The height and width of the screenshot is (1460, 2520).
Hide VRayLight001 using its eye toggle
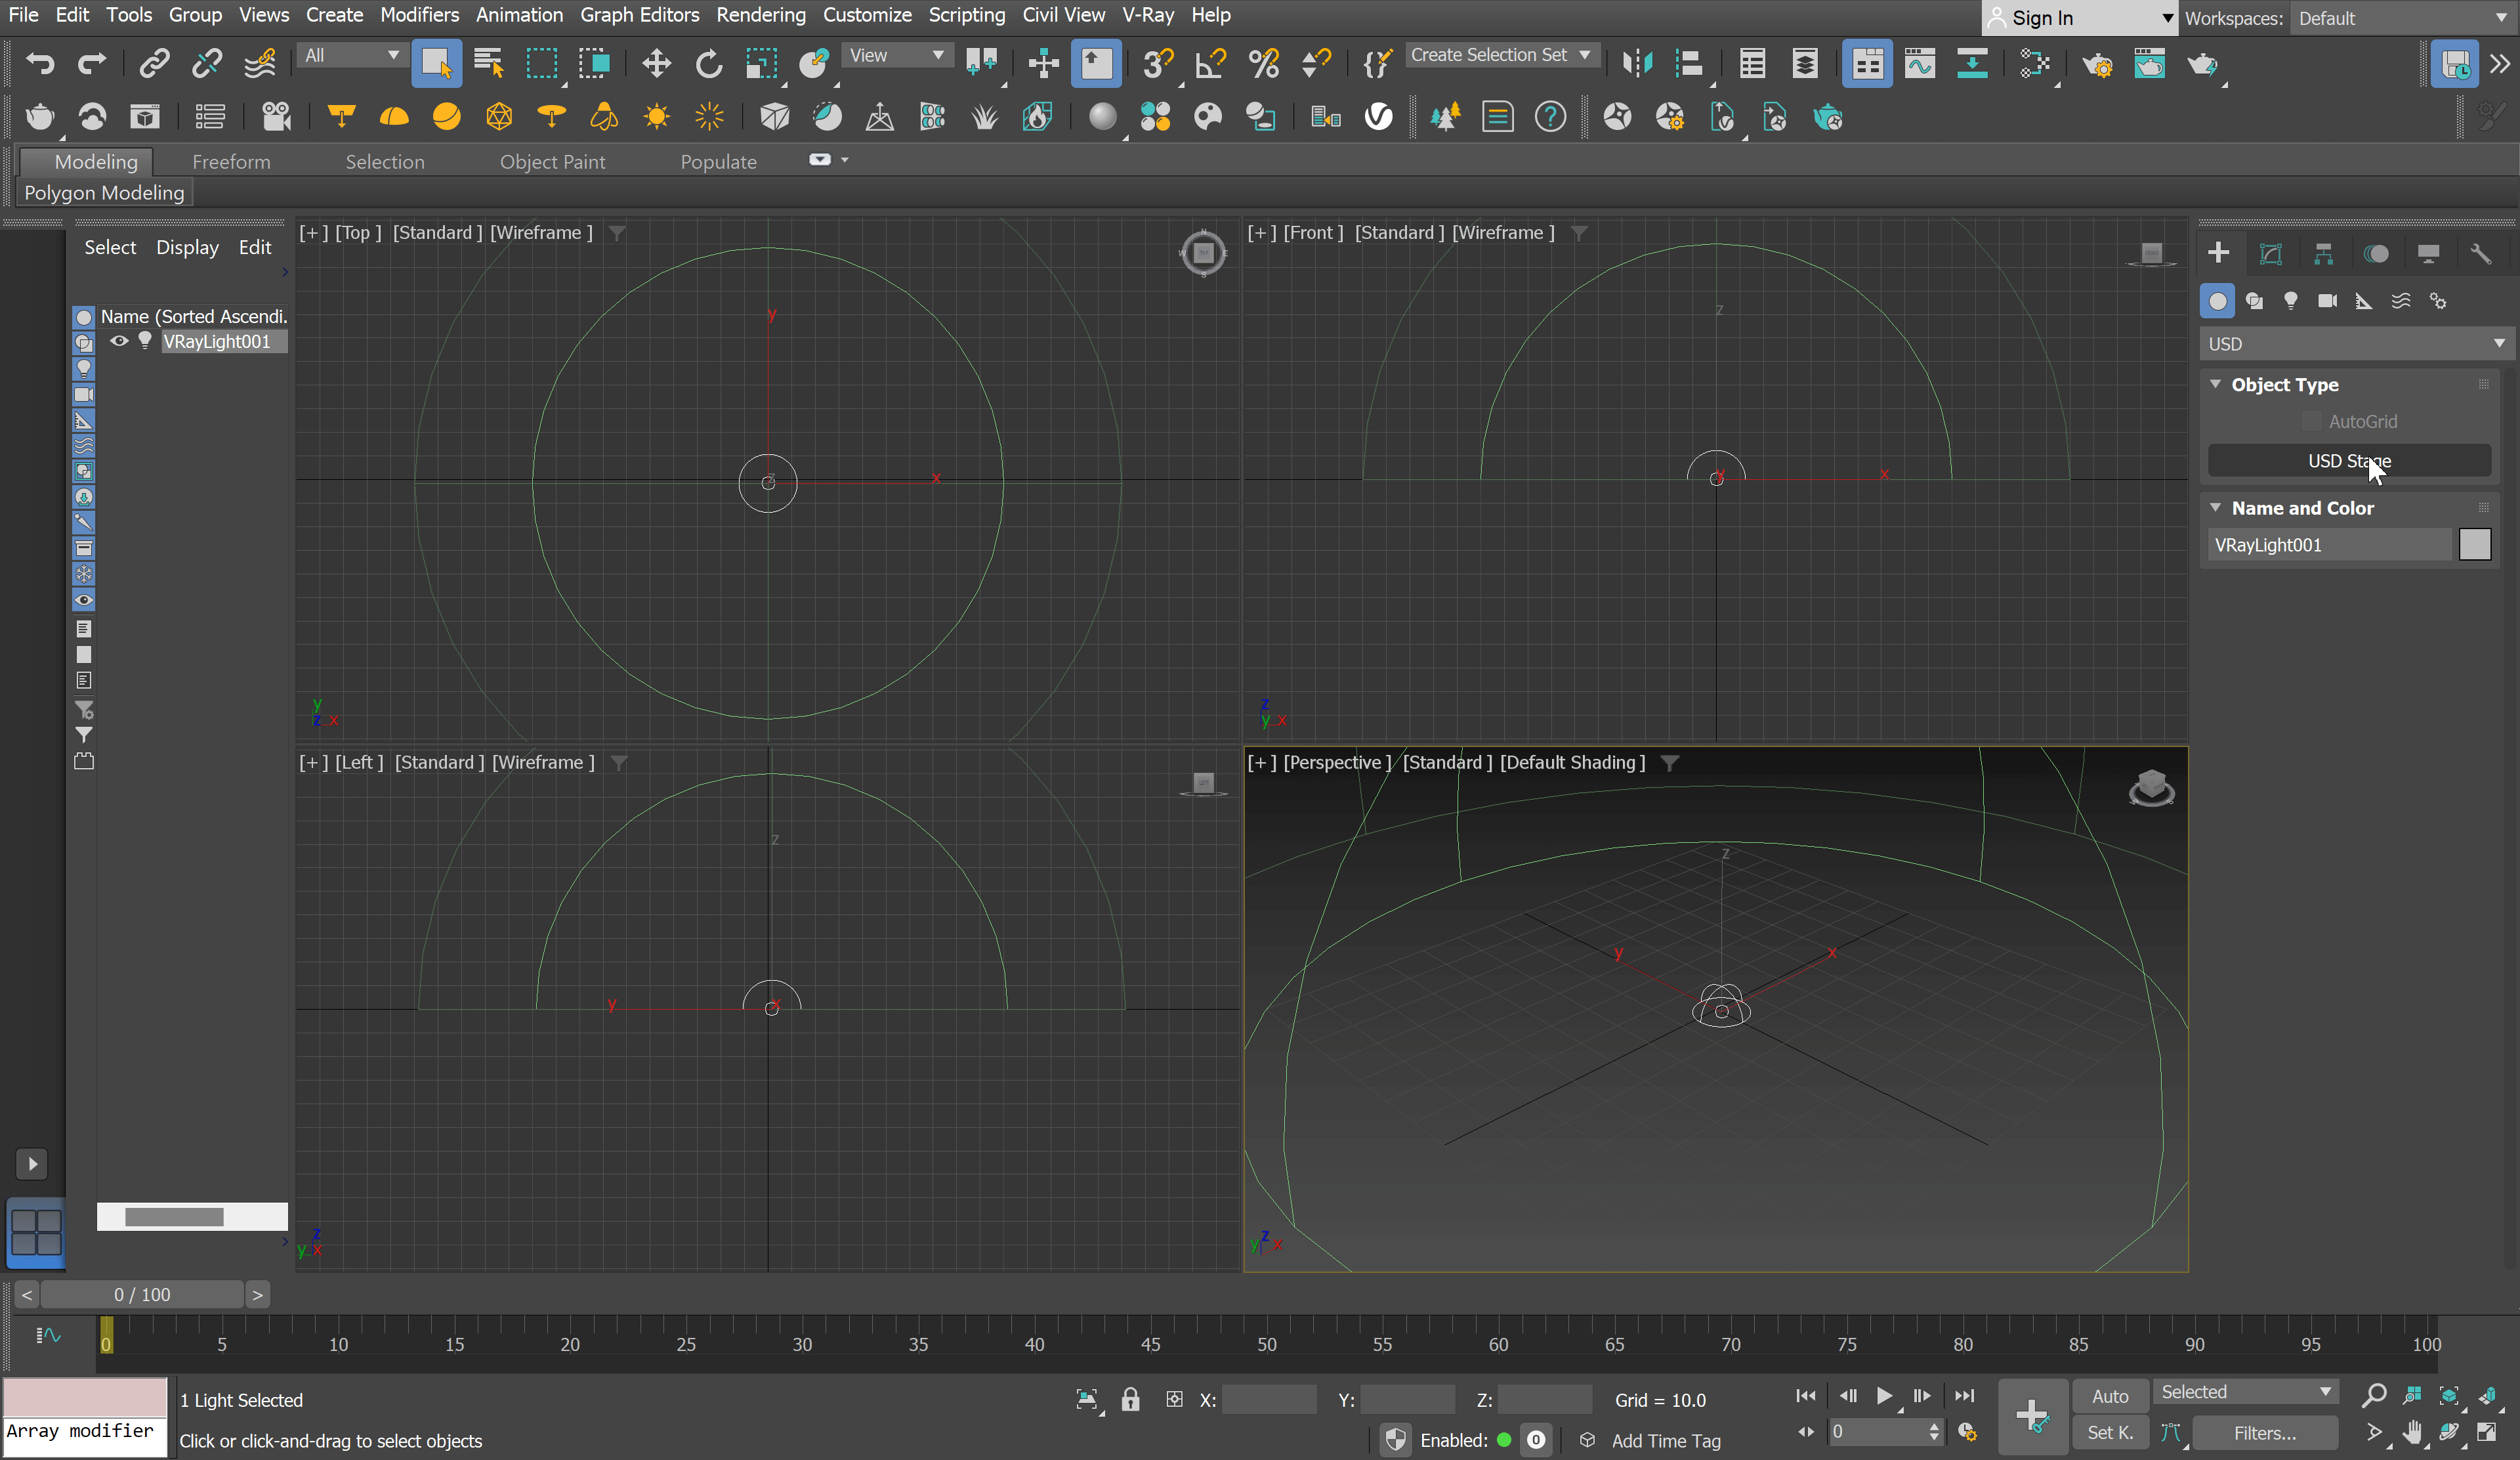120,341
